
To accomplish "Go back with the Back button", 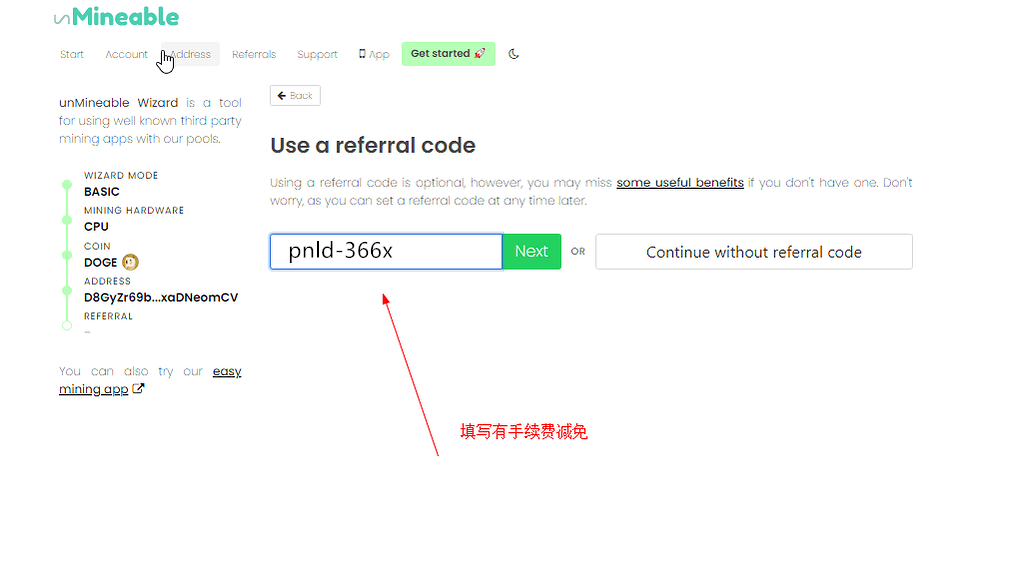I will tap(295, 96).
